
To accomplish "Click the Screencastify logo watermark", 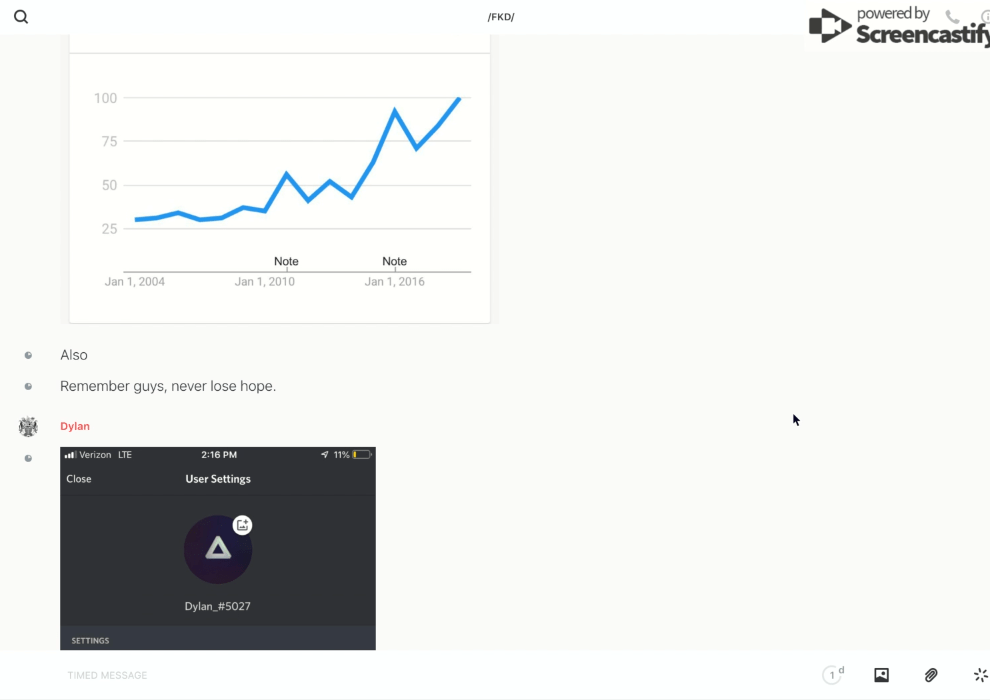I will [897, 26].
